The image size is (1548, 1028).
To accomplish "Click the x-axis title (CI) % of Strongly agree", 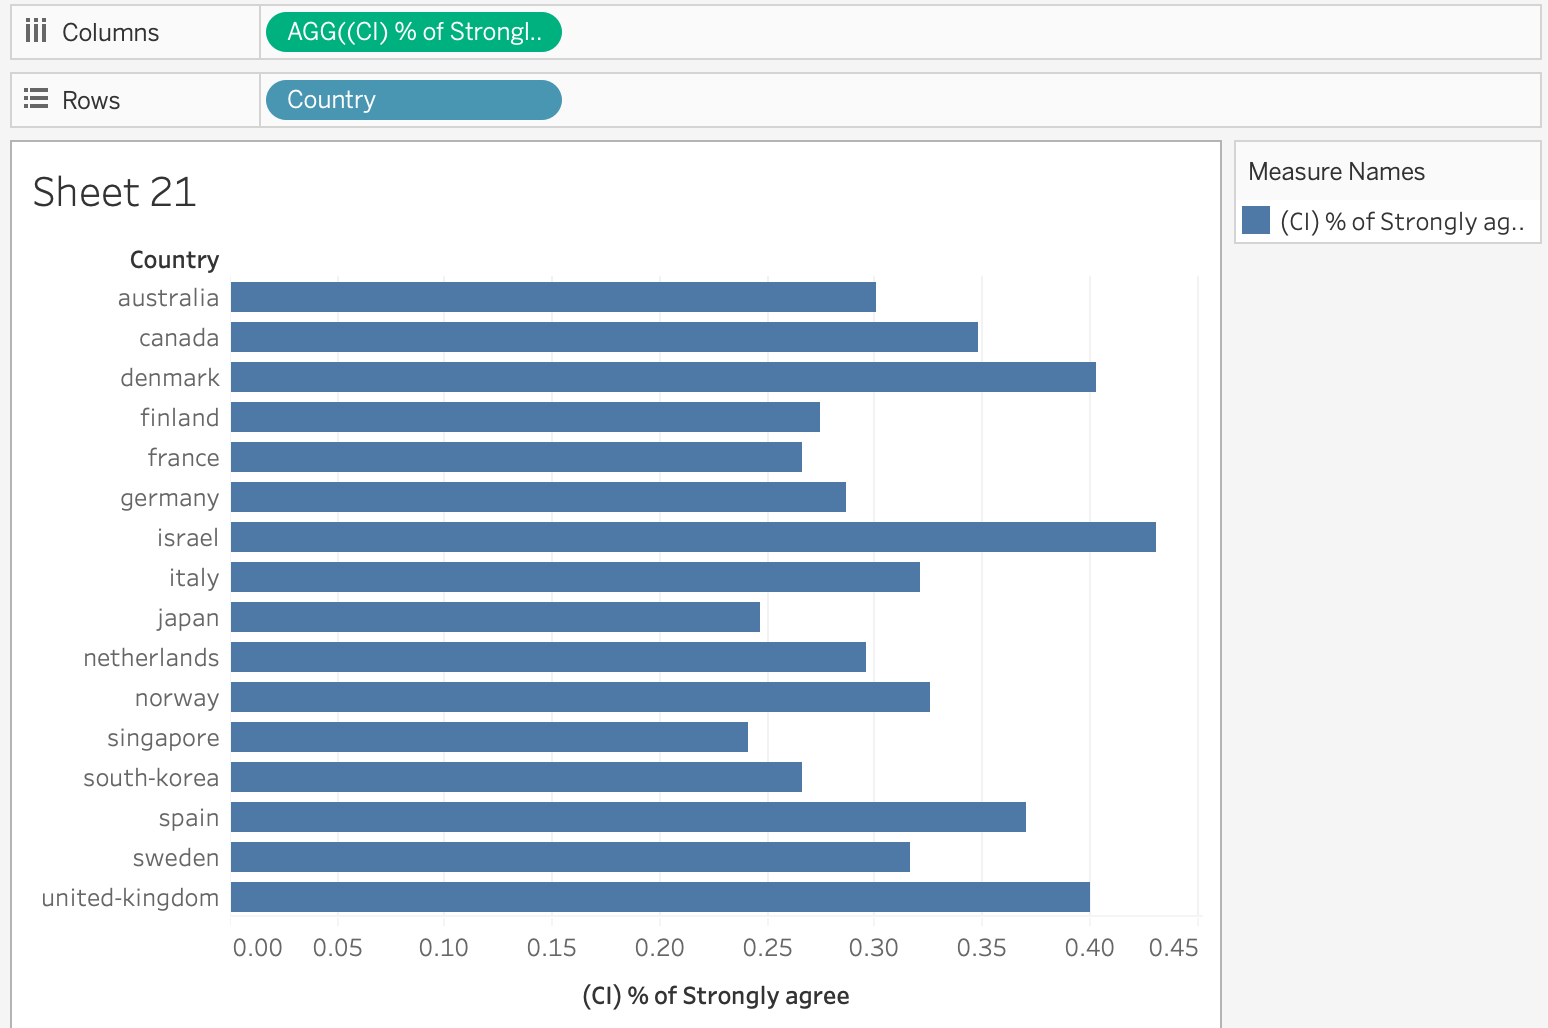I will point(715,996).
